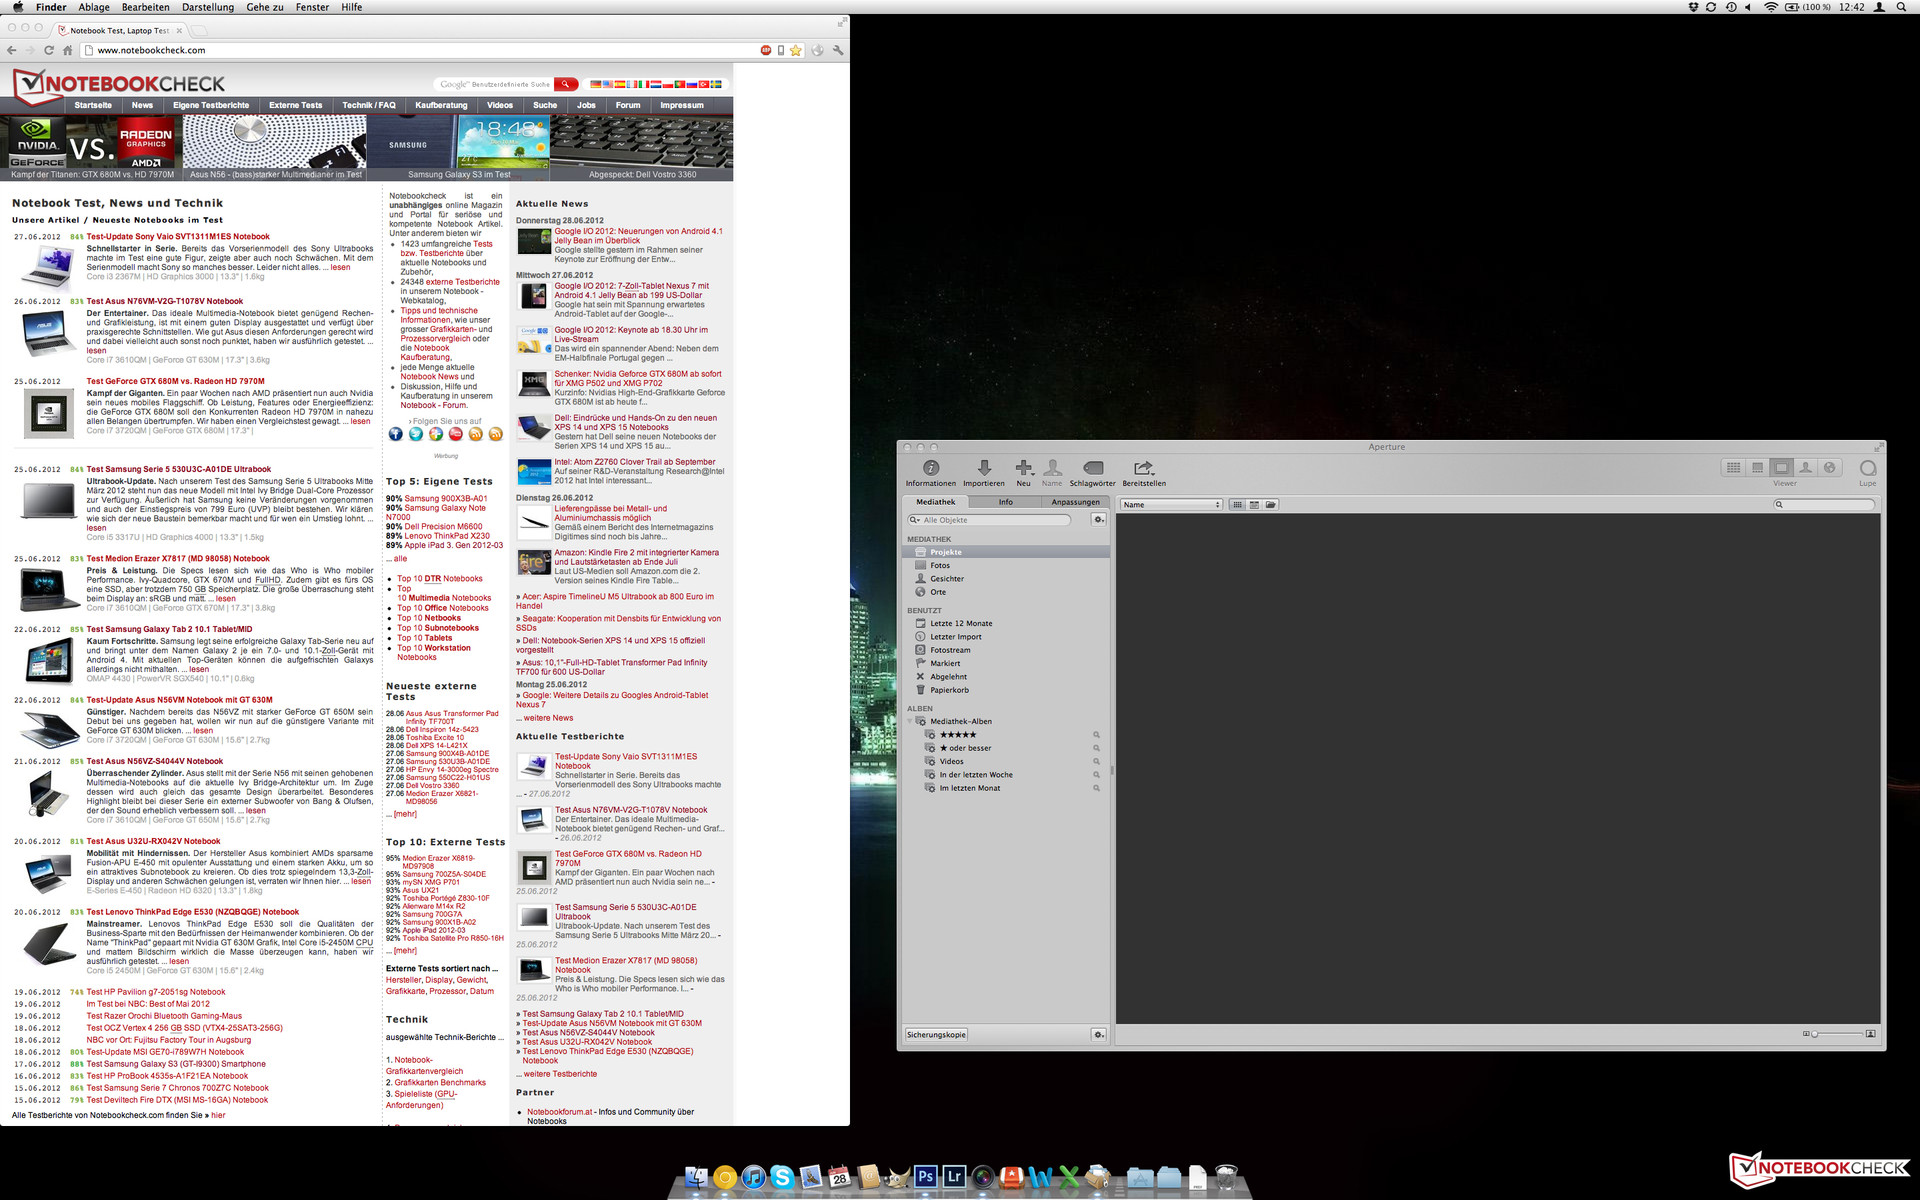Click the Aperture browser search field
Screen dimensions: 1920x1200
tap(1824, 505)
